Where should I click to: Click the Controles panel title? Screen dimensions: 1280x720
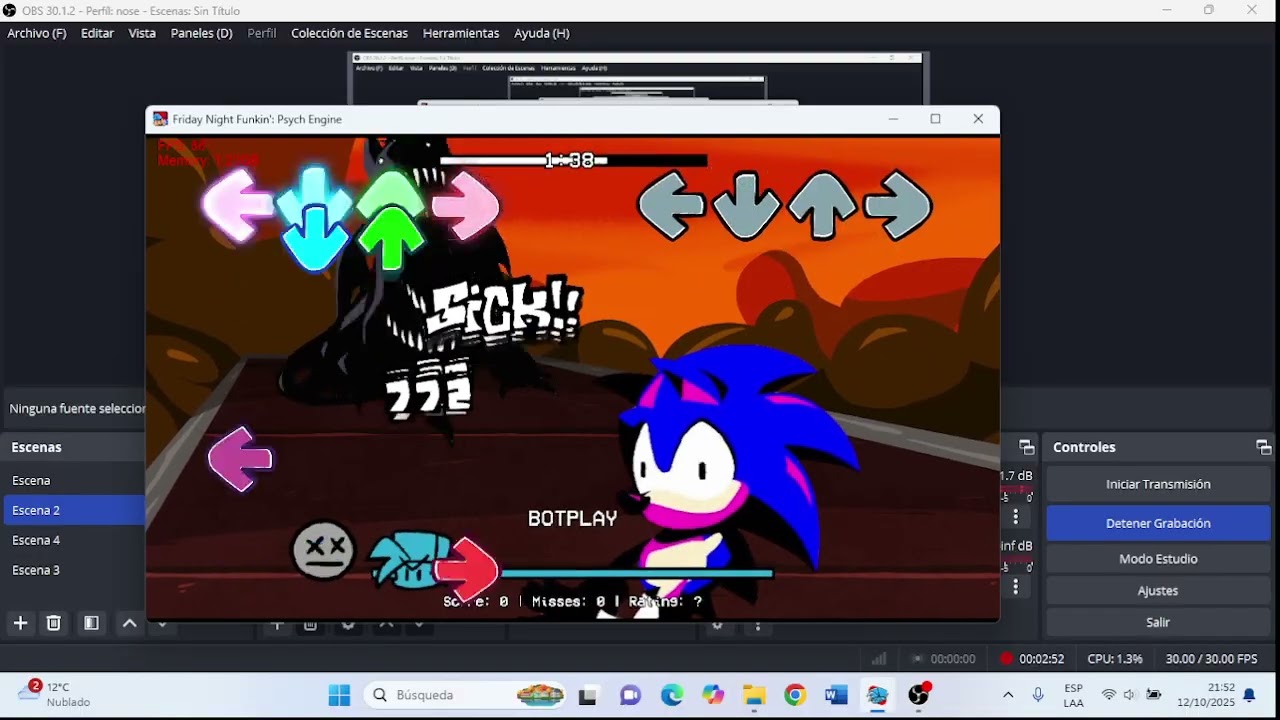point(1084,447)
